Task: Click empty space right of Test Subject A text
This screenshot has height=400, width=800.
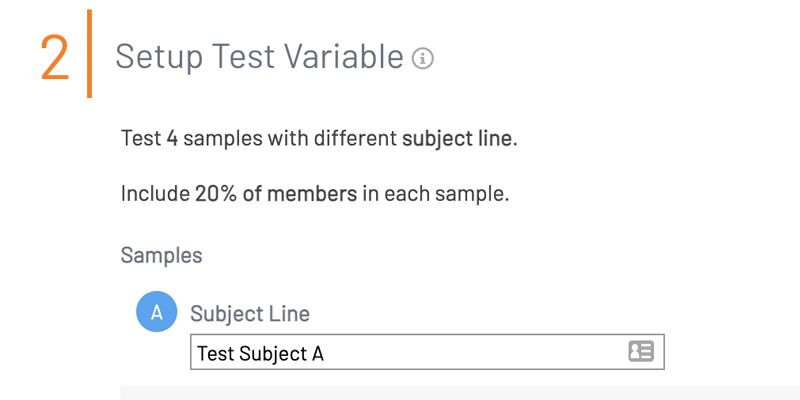Action: [x=474, y=352]
